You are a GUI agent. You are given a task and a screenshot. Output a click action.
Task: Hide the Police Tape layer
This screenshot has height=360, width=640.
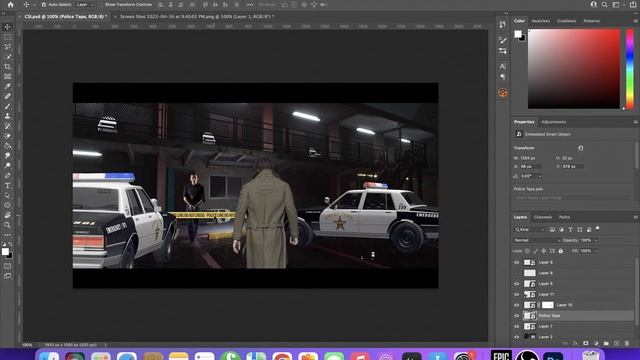516,316
